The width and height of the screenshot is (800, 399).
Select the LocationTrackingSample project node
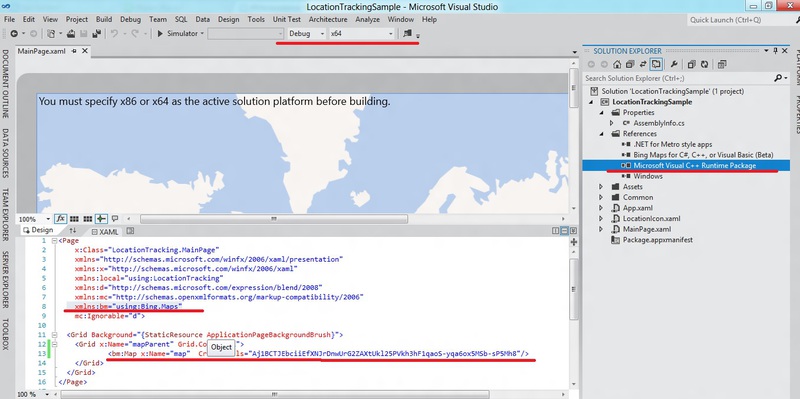[x=652, y=102]
